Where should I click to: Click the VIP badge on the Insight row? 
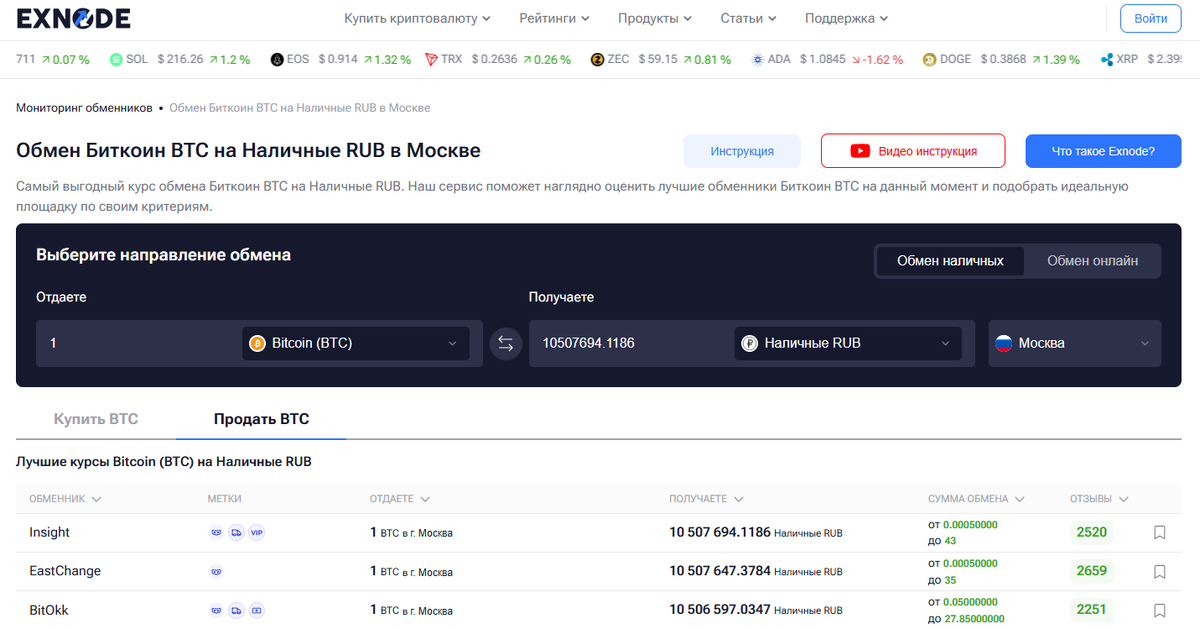pyautogui.click(x=257, y=532)
